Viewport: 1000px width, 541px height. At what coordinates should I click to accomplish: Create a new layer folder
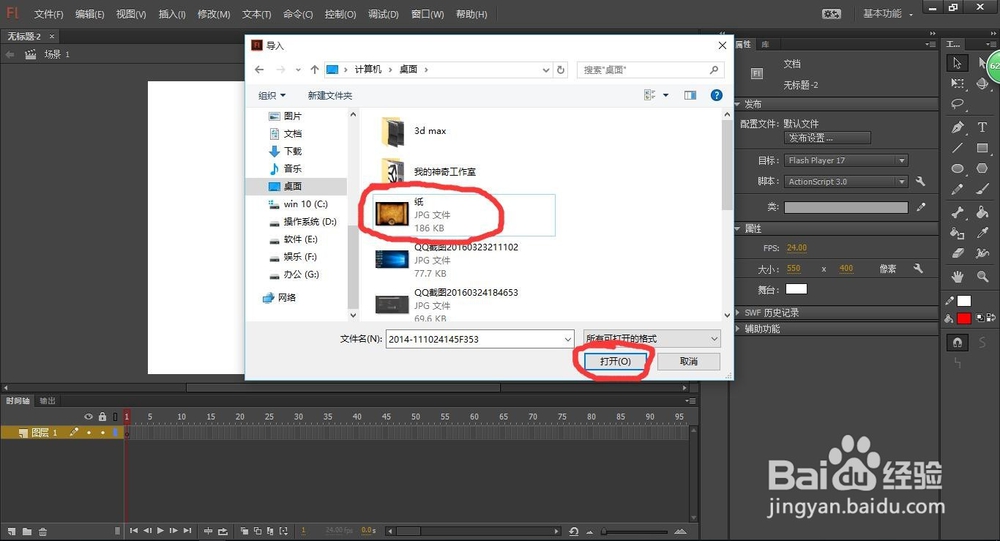(27, 531)
